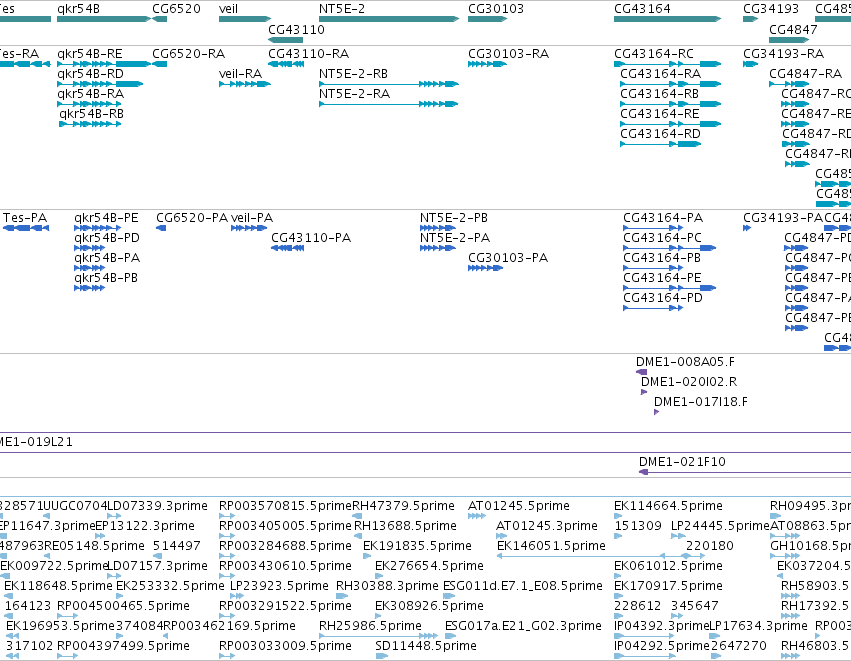The width and height of the screenshot is (851, 661).
Task: Click the CG34193-RA transcript
Action: point(751,64)
